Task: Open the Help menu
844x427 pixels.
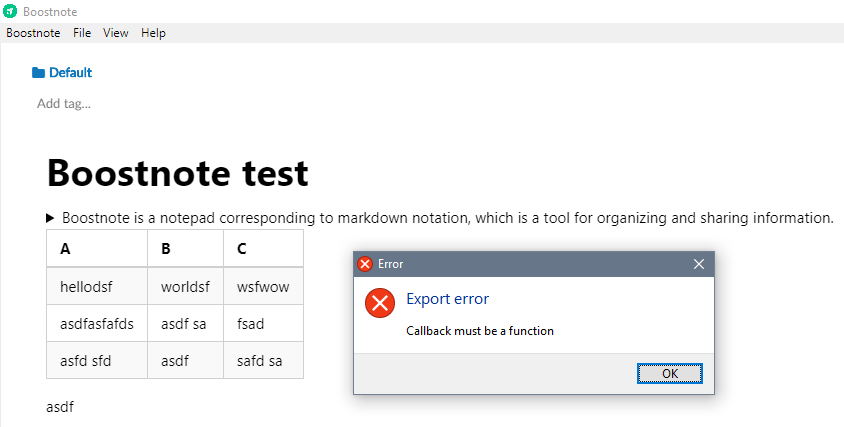Action: (153, 33)
